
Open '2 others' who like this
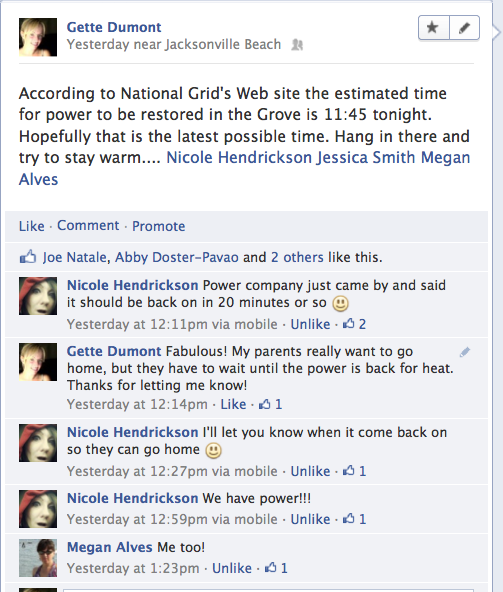[297, 257]
